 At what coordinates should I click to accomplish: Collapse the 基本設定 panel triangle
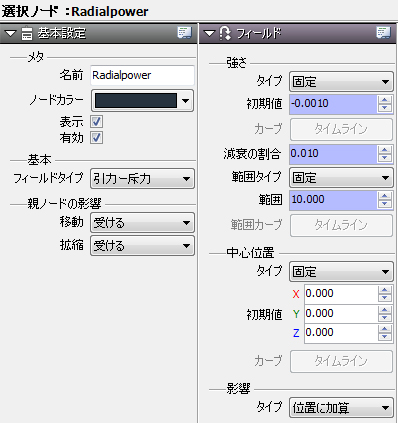tap(10, 33)
